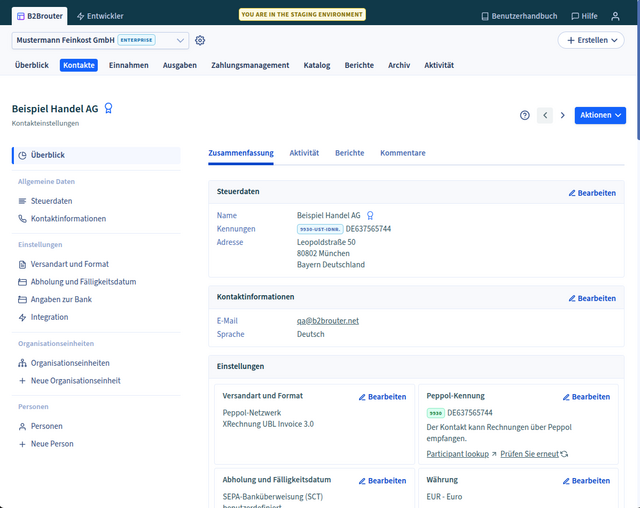
Task: Click the Benutzerhandbuch book icon
Action: pos(484,16)
